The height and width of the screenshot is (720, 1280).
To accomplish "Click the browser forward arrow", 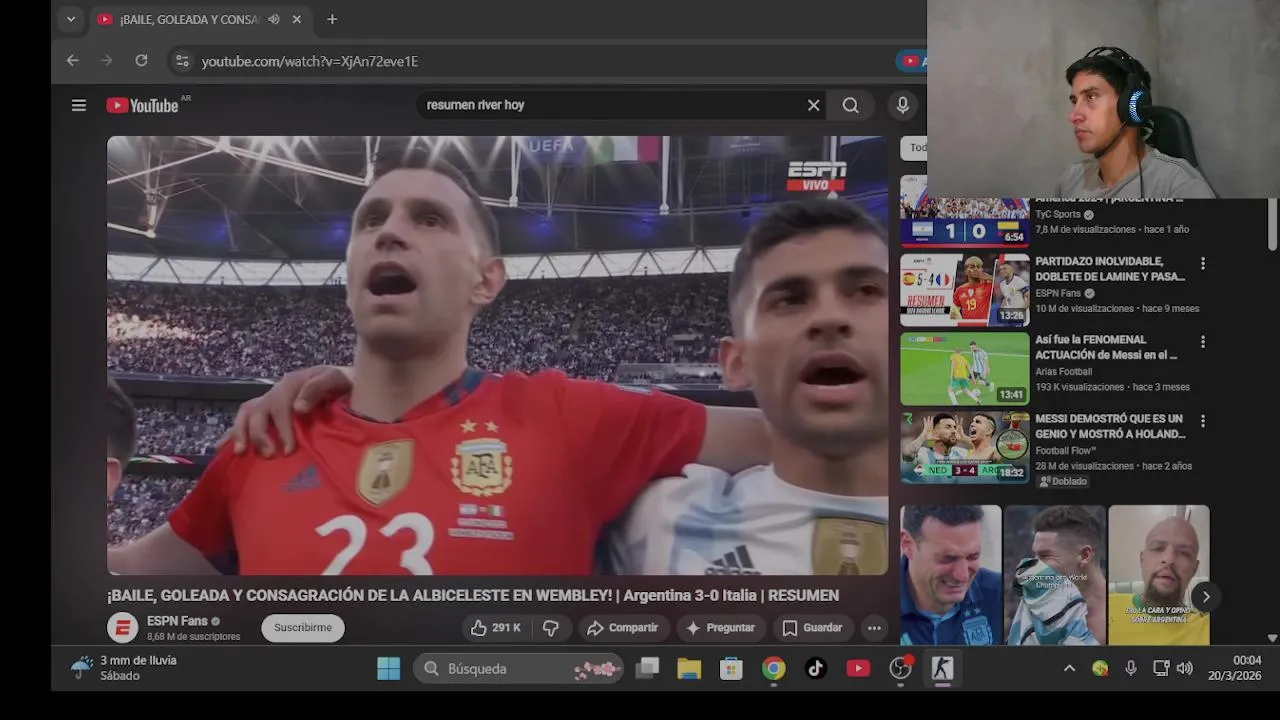I will click(107, 61).
